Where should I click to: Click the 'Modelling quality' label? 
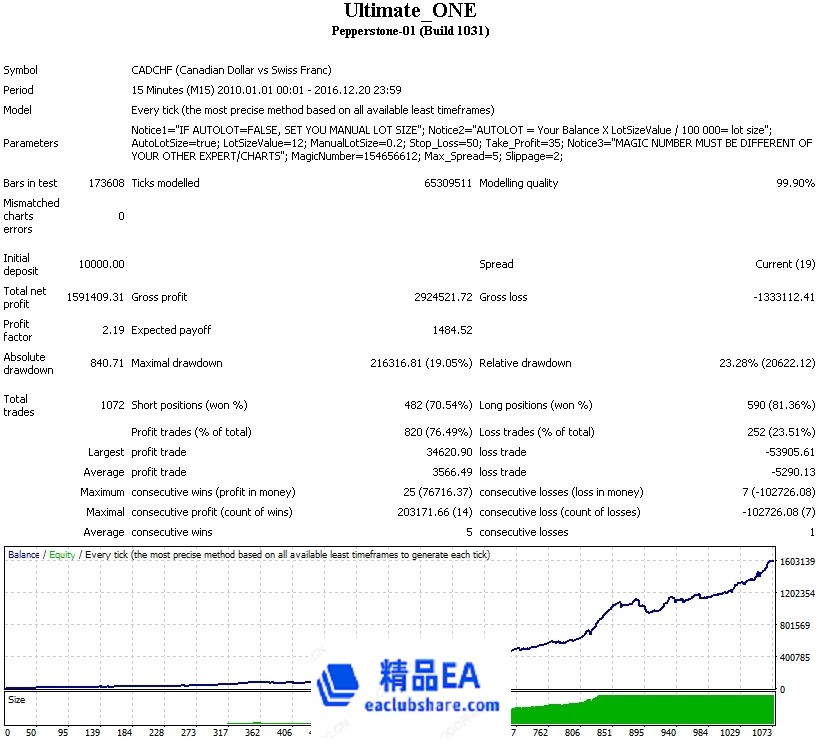click(519, 183)
